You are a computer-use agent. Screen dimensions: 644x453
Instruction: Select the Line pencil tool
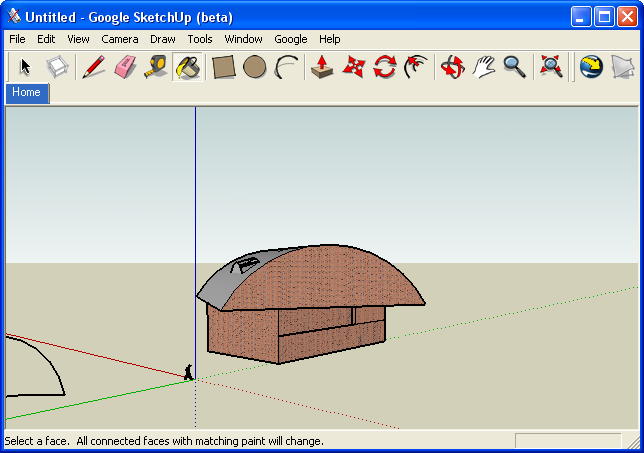[93, 67]
